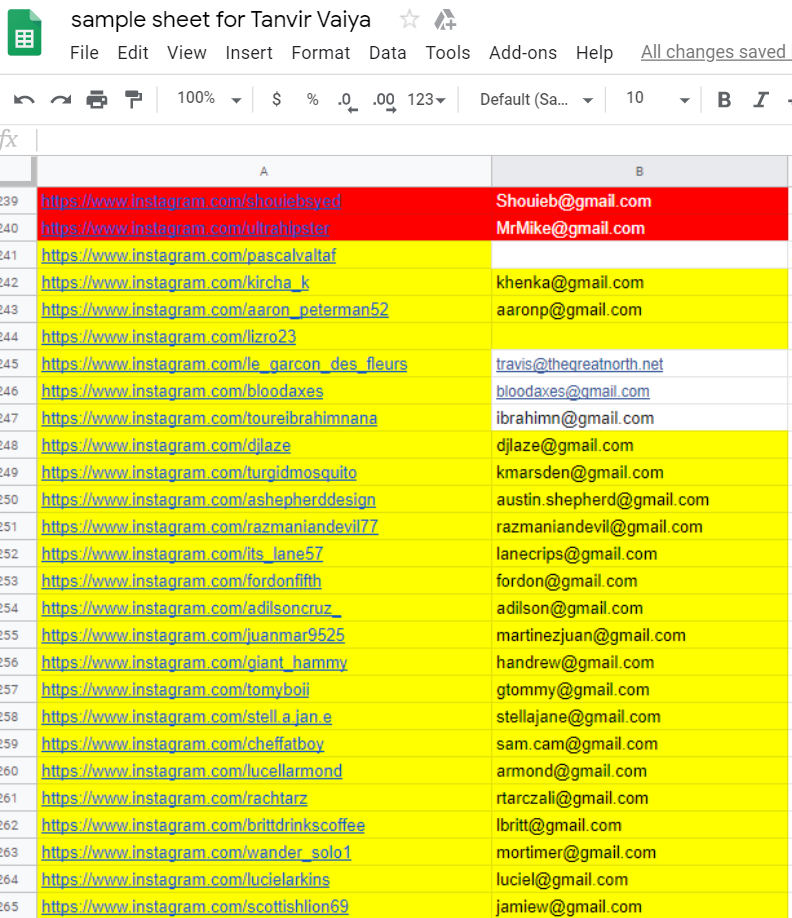Select cell with Shouieb@gmail.com
This screenshot has height=918, width=792.
point(639,201)
